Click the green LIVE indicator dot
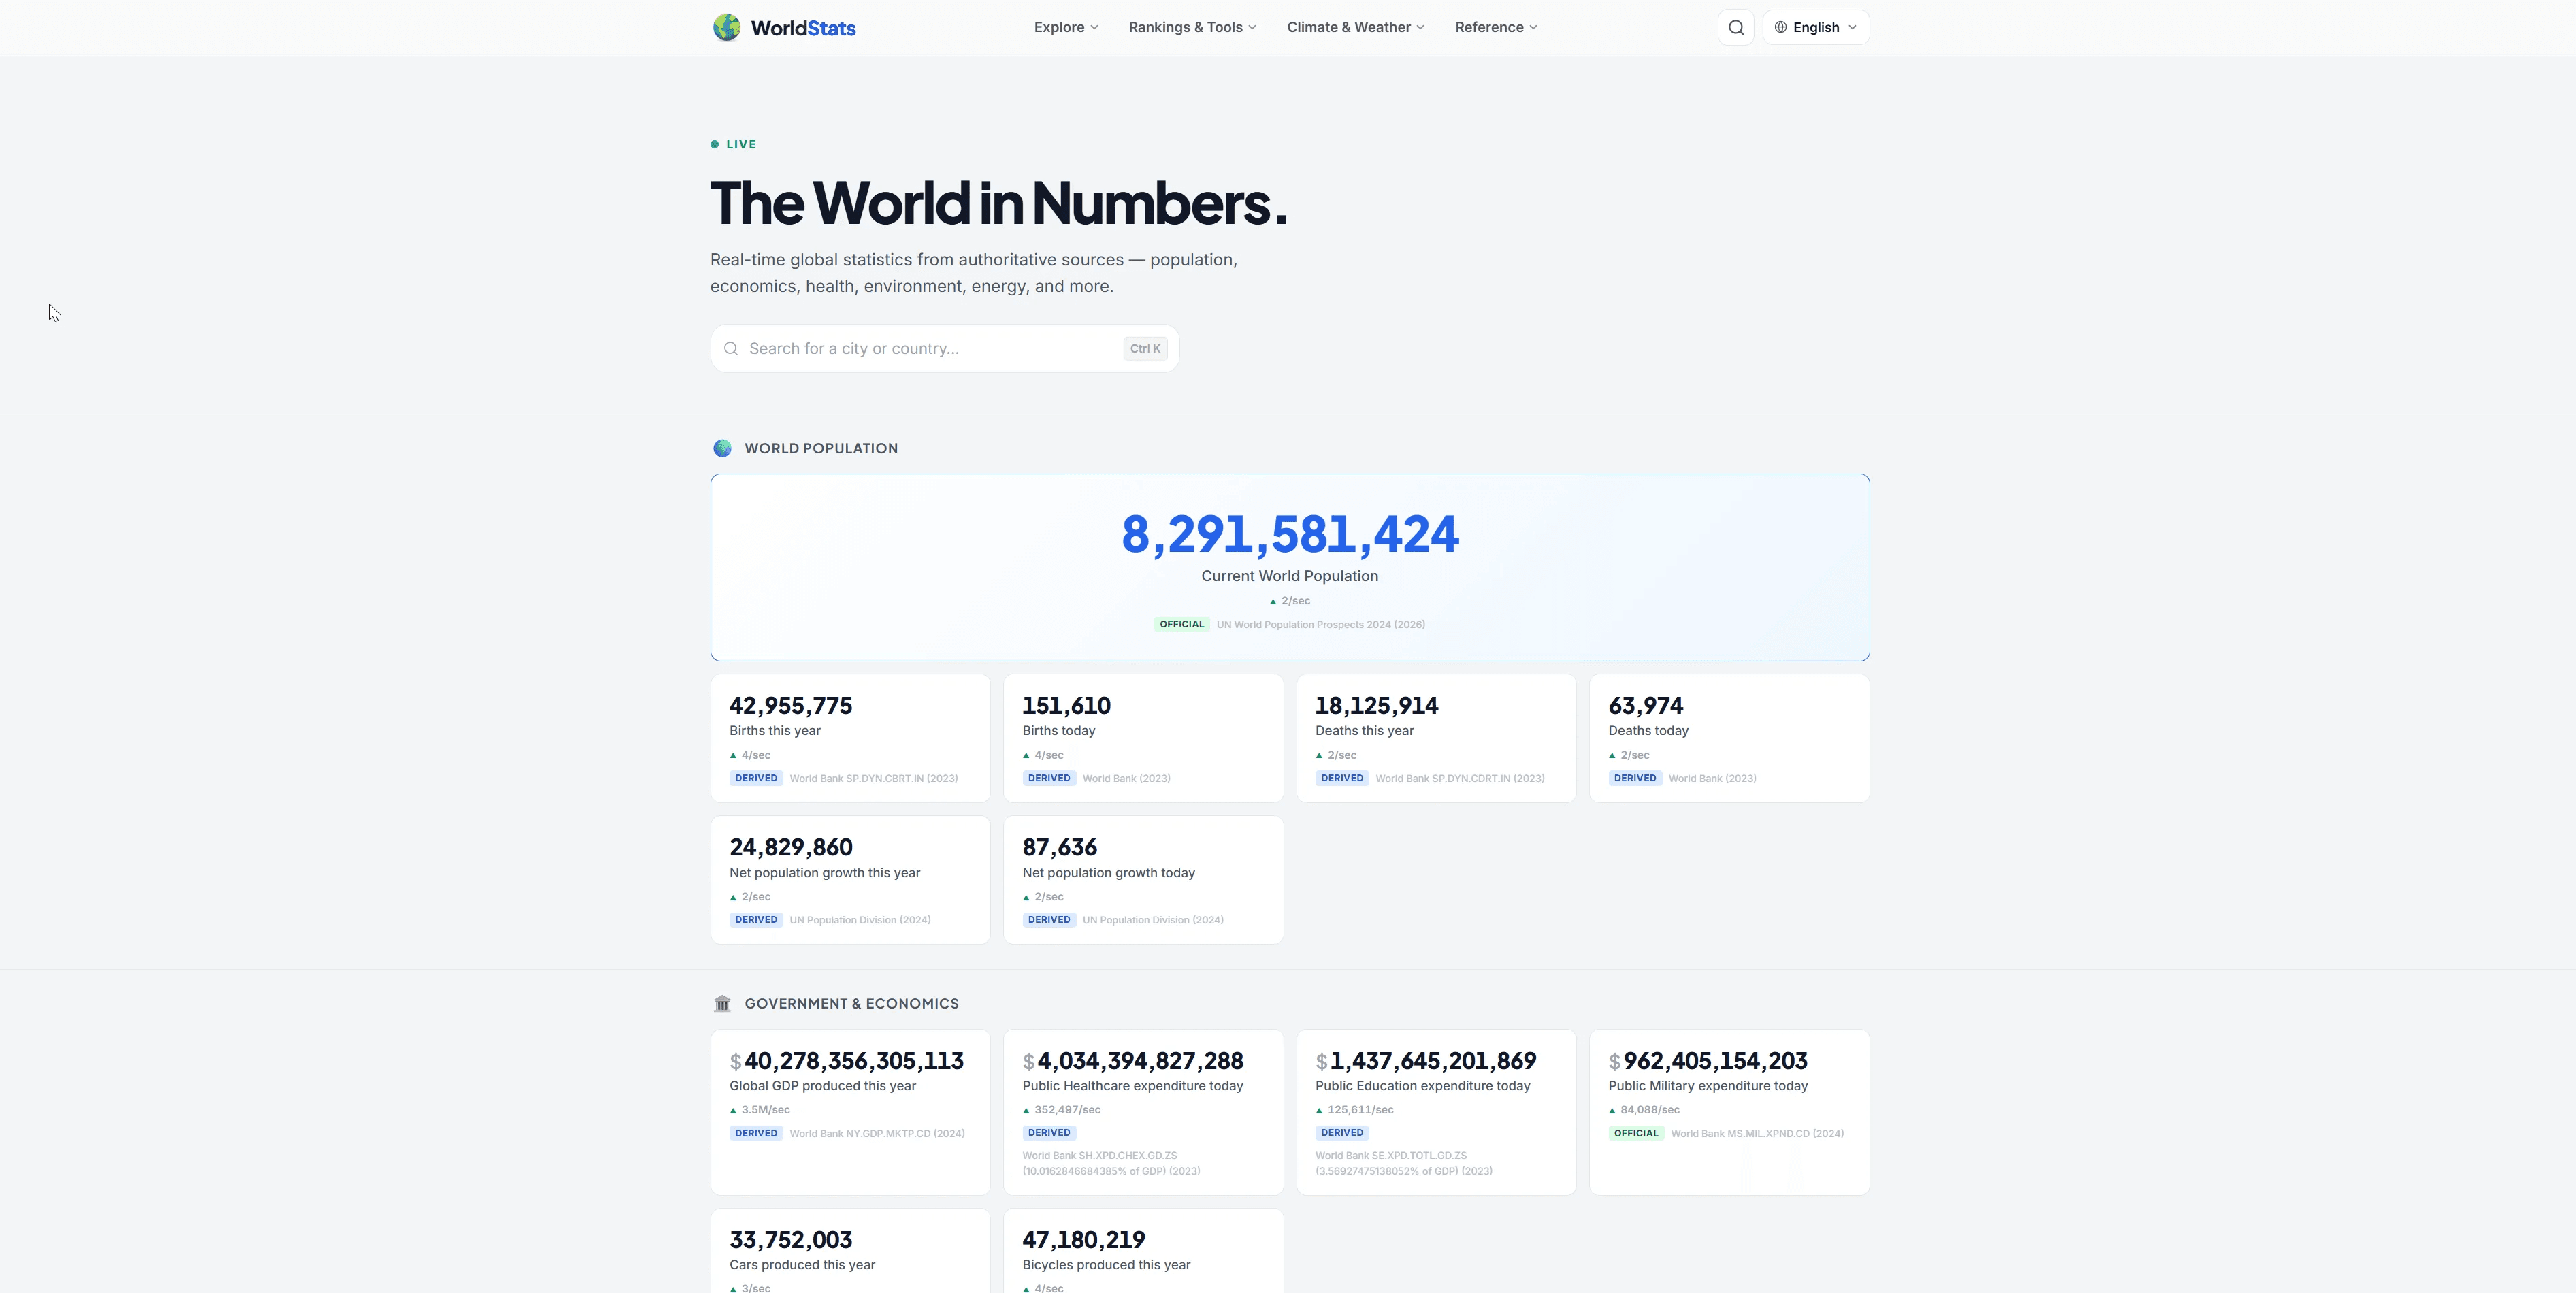This screenshot has width=2576, height=1293. (714, 144)
